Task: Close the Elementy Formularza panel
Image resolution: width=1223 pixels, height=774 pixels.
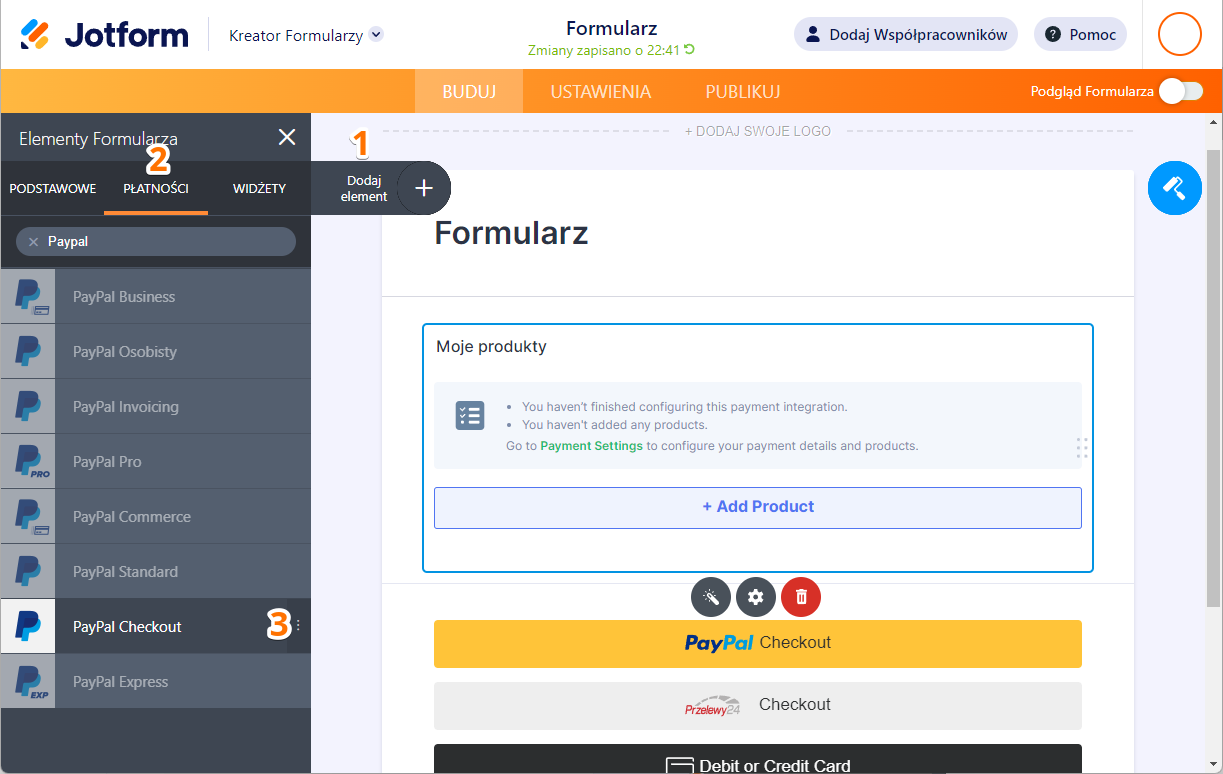Action: point(287,137)
